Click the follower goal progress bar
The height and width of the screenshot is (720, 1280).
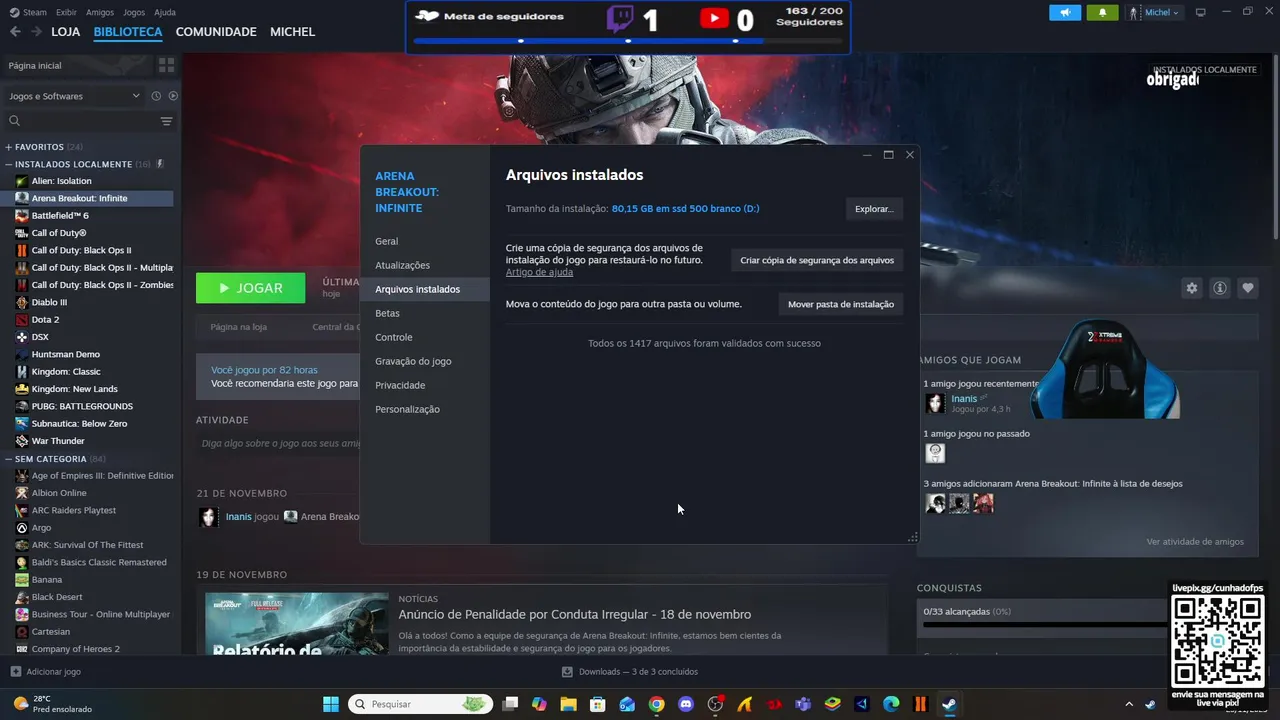coord(628,41)
